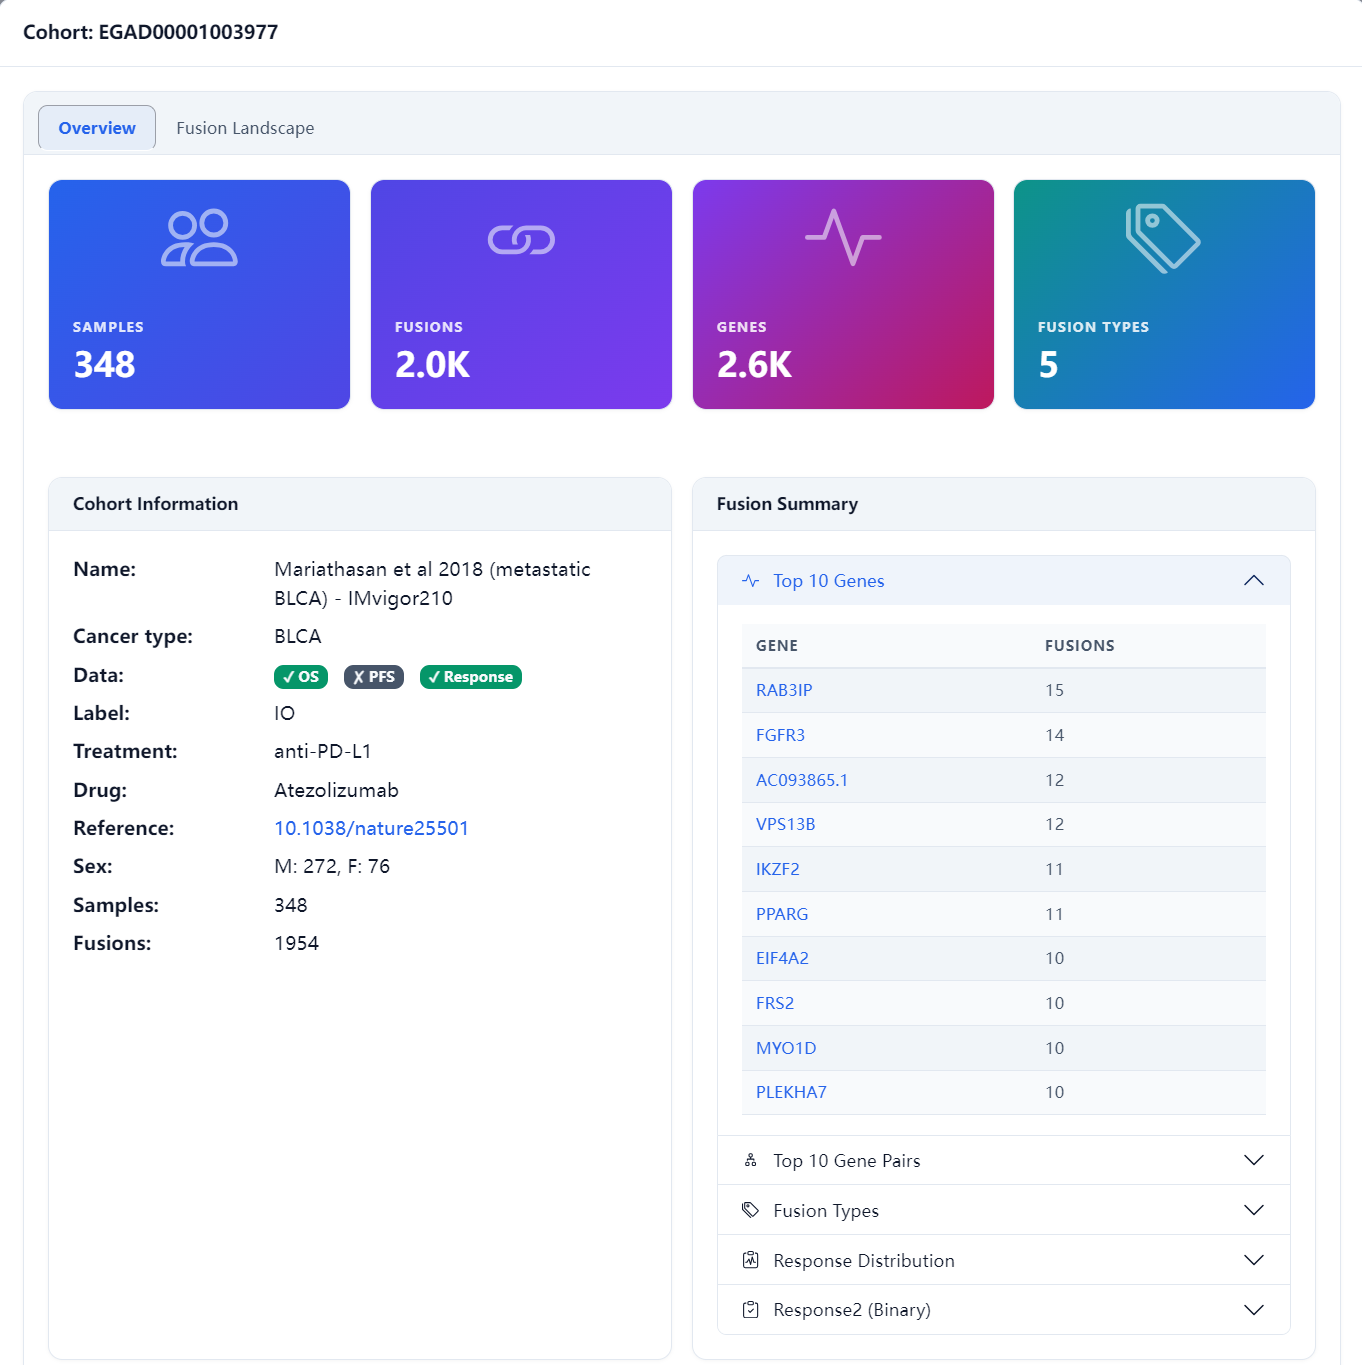The height and width of the screenshot is (1365, 1362).
Task: Click the clipboard icon beside Response2 (Binary)
Action: pyautogui.click(x=751, y=1310)
